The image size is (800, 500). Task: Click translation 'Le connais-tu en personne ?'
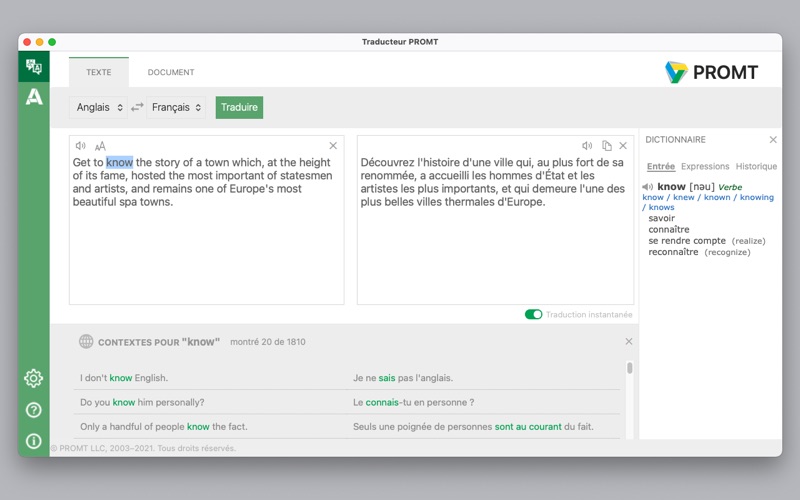(x=414, y=403)
